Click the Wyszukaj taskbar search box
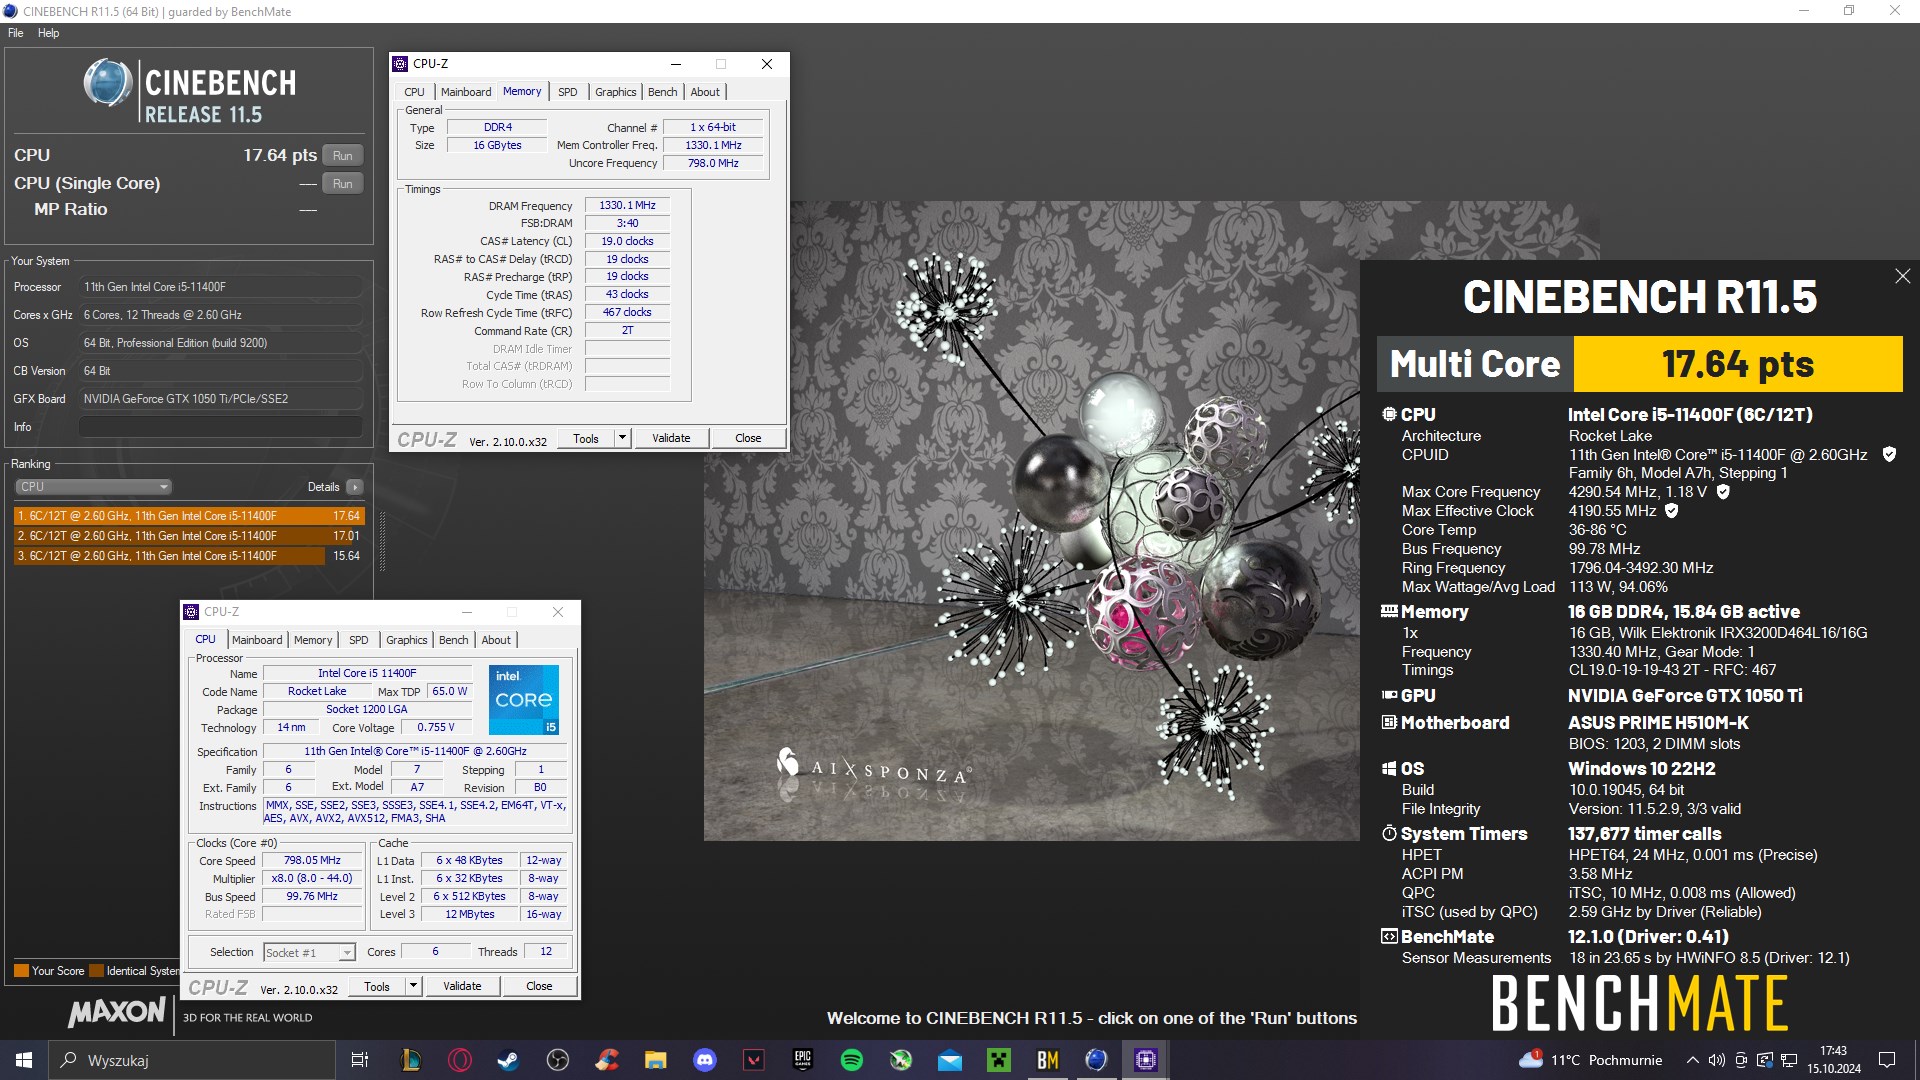This screenshot has height=1080, width=1920. 192,1060
